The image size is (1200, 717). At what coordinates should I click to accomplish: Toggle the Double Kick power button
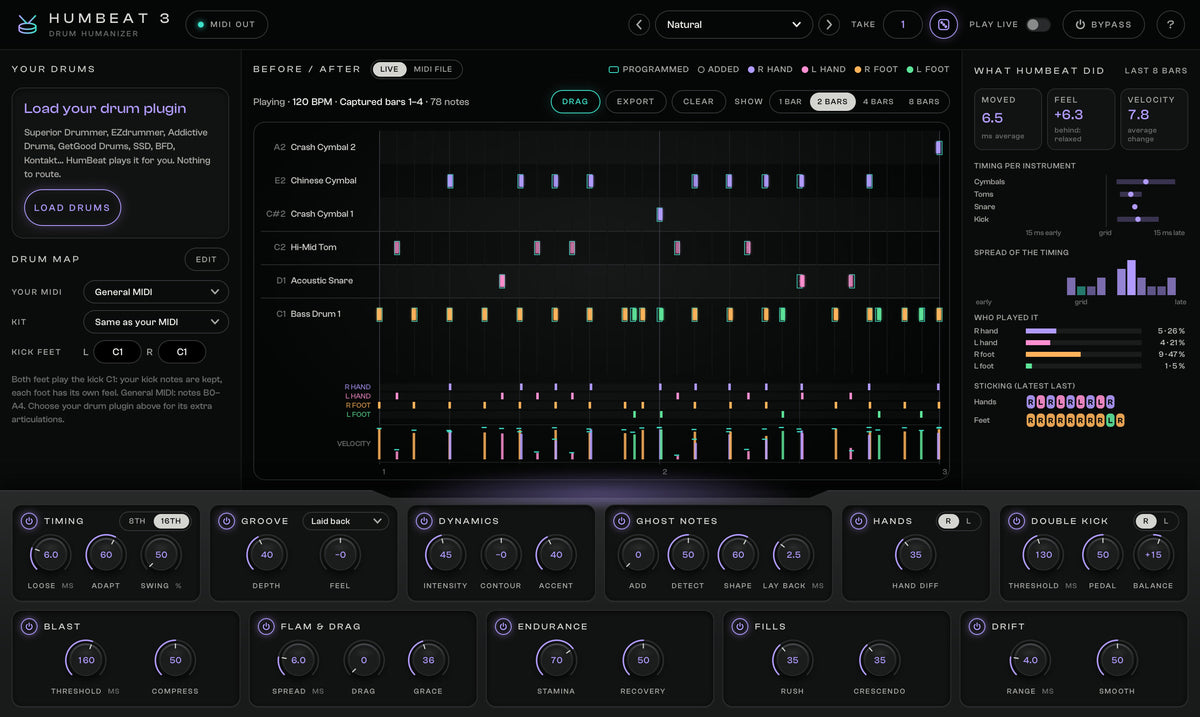1016,521
